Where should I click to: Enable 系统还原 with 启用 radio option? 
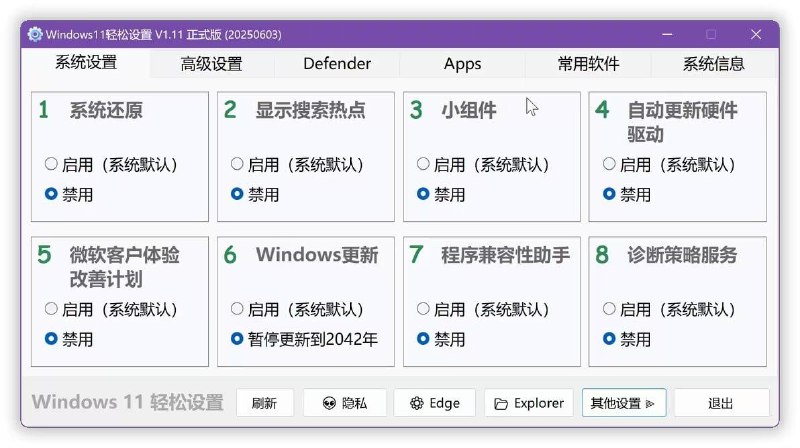[x=51, y=165]
